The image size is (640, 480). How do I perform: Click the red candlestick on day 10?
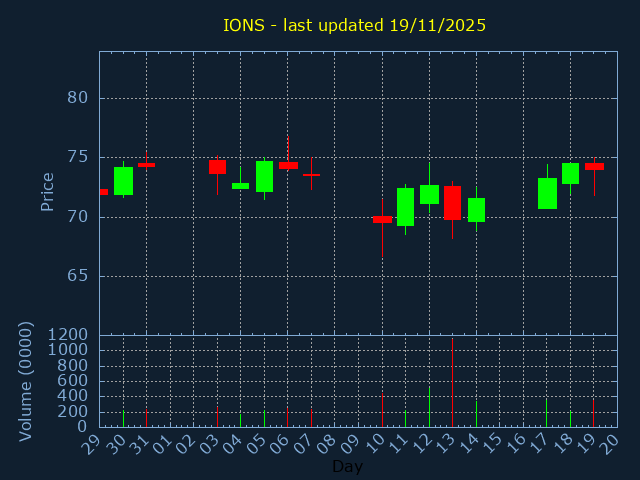(382, 219)
